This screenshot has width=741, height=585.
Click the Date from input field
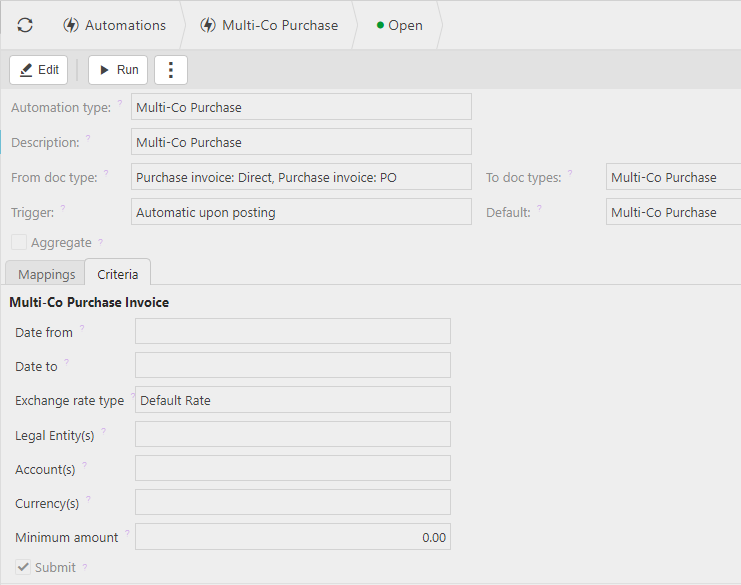click(292, 332)
